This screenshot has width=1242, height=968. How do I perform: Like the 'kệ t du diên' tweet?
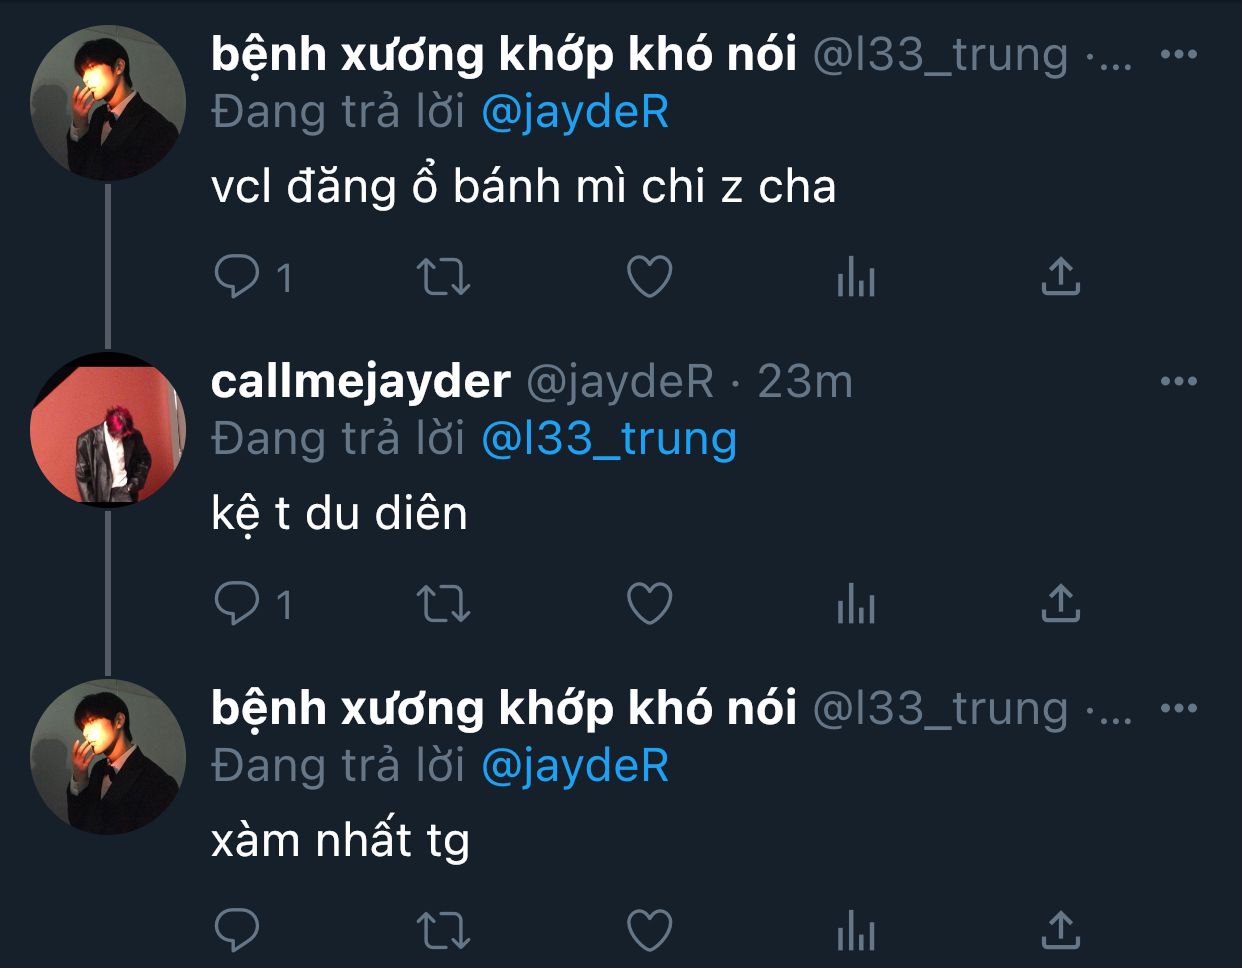coord(649,603)
